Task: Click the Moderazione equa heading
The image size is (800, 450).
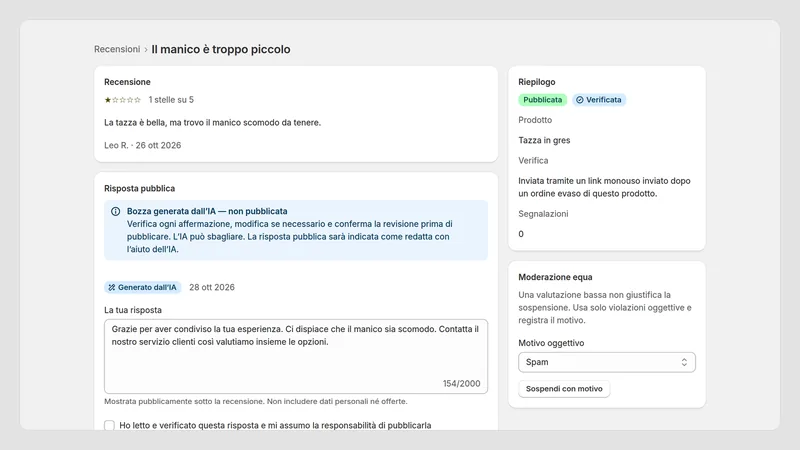Action: pyautogui.click(x=555, y=277)
